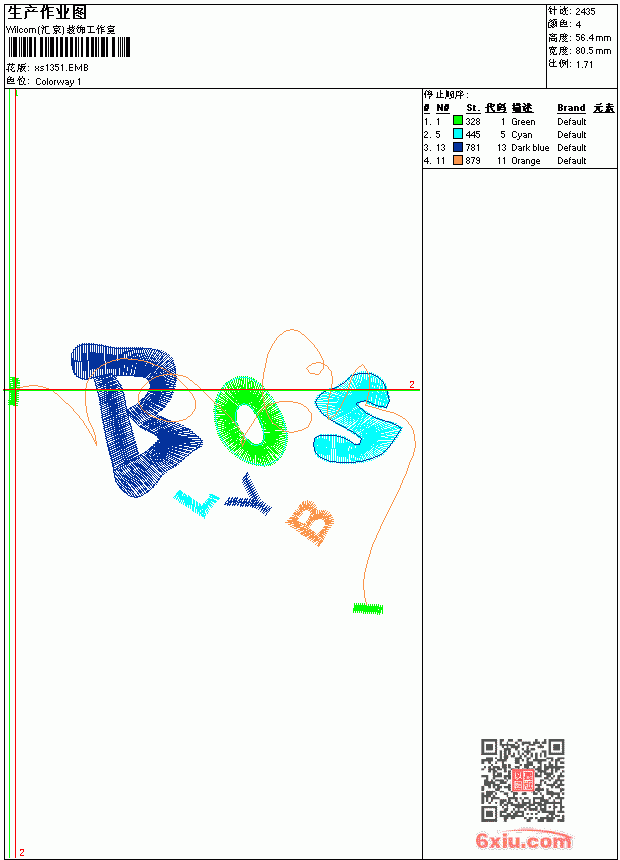Click stitch count '879' in the Orange row
620x860 pixels.
(x=473, y=161)
